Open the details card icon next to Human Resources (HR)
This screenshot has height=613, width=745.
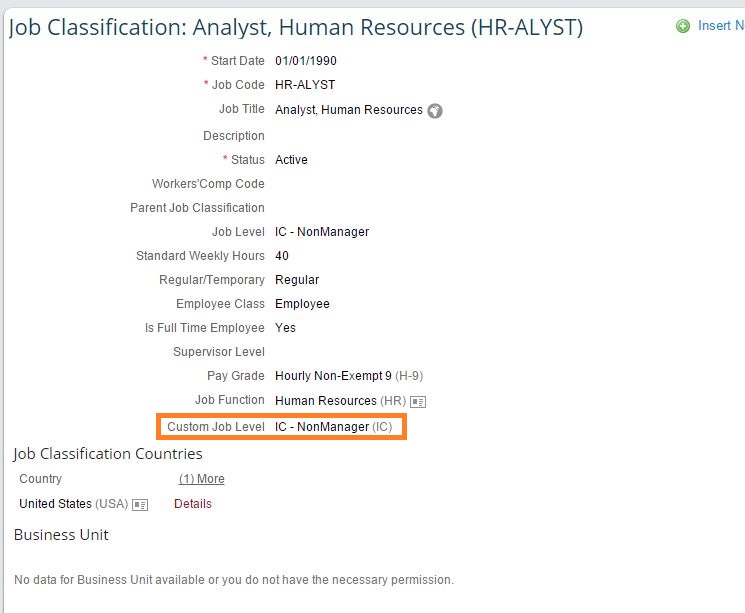point(418,402)
